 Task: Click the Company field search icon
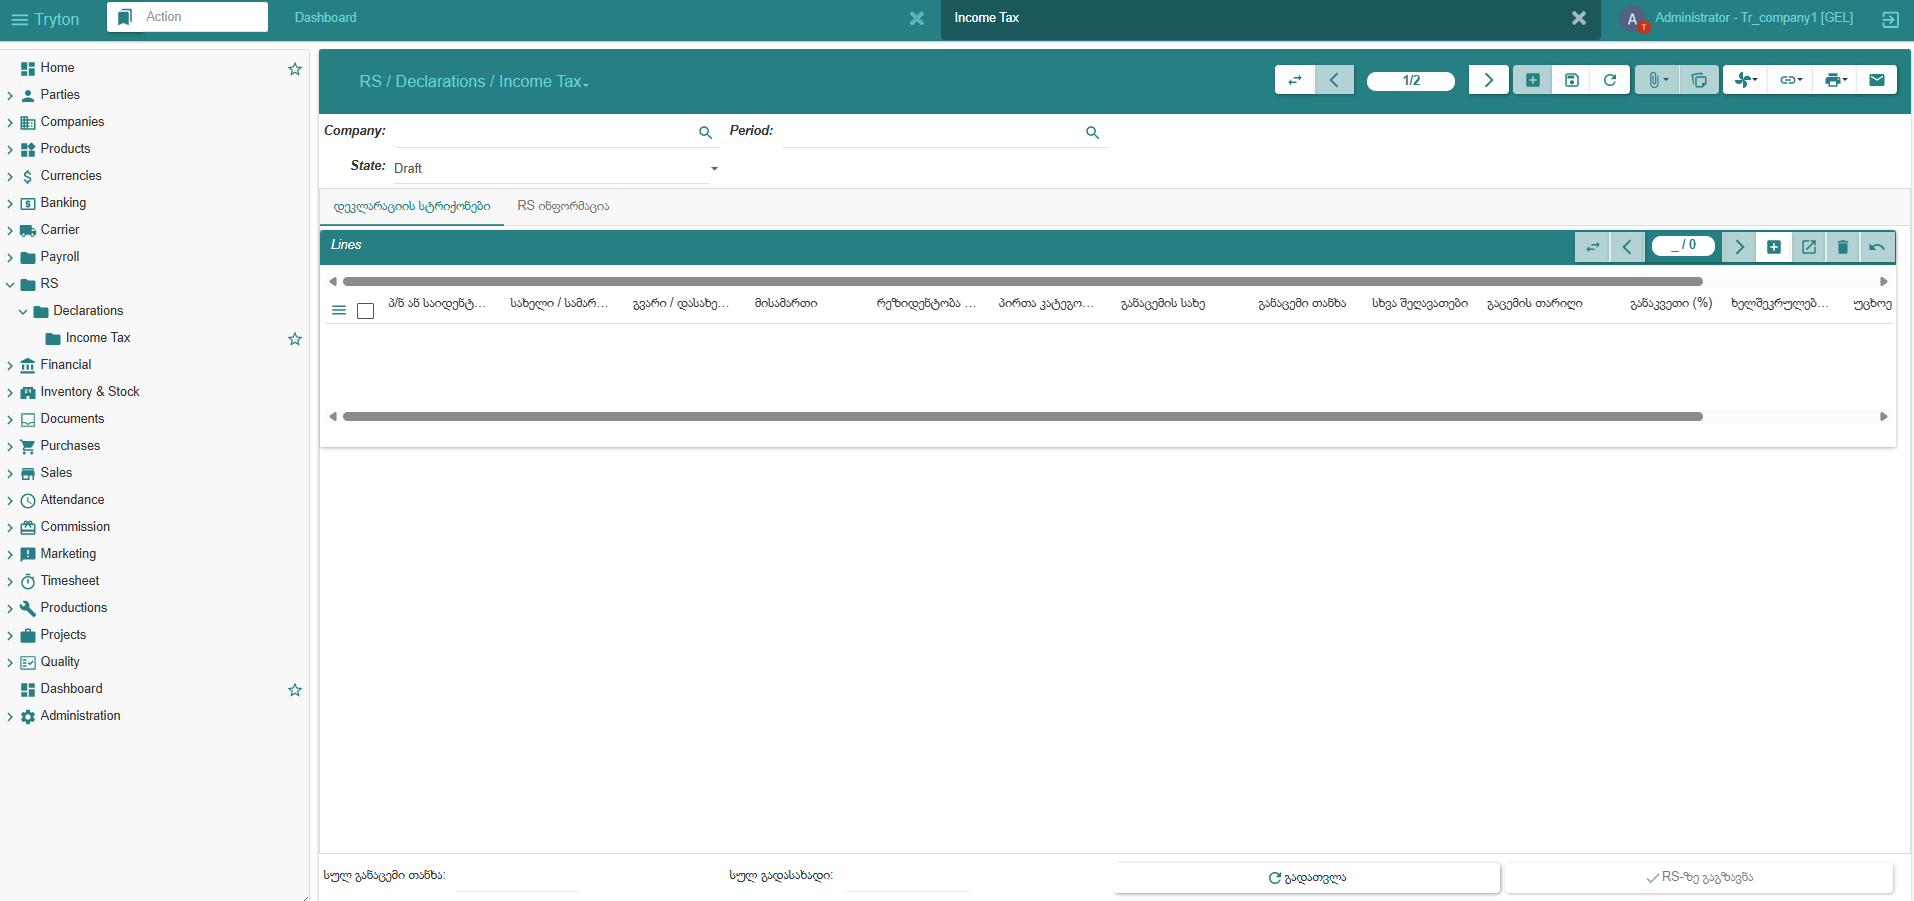click(705, 133)
